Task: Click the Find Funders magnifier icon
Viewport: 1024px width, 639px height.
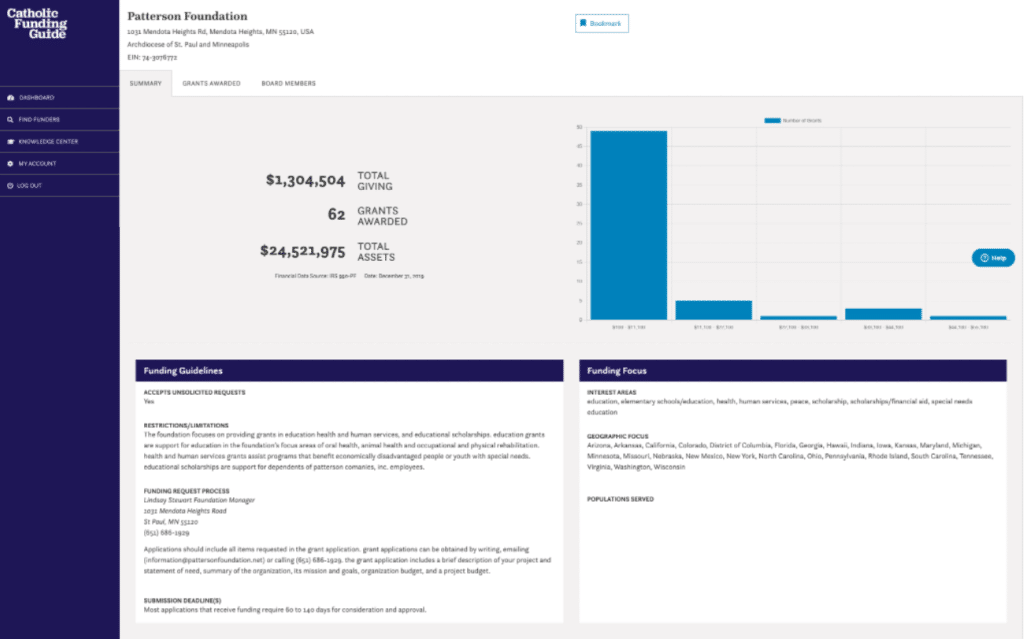Action: click(x=10, y=120)
